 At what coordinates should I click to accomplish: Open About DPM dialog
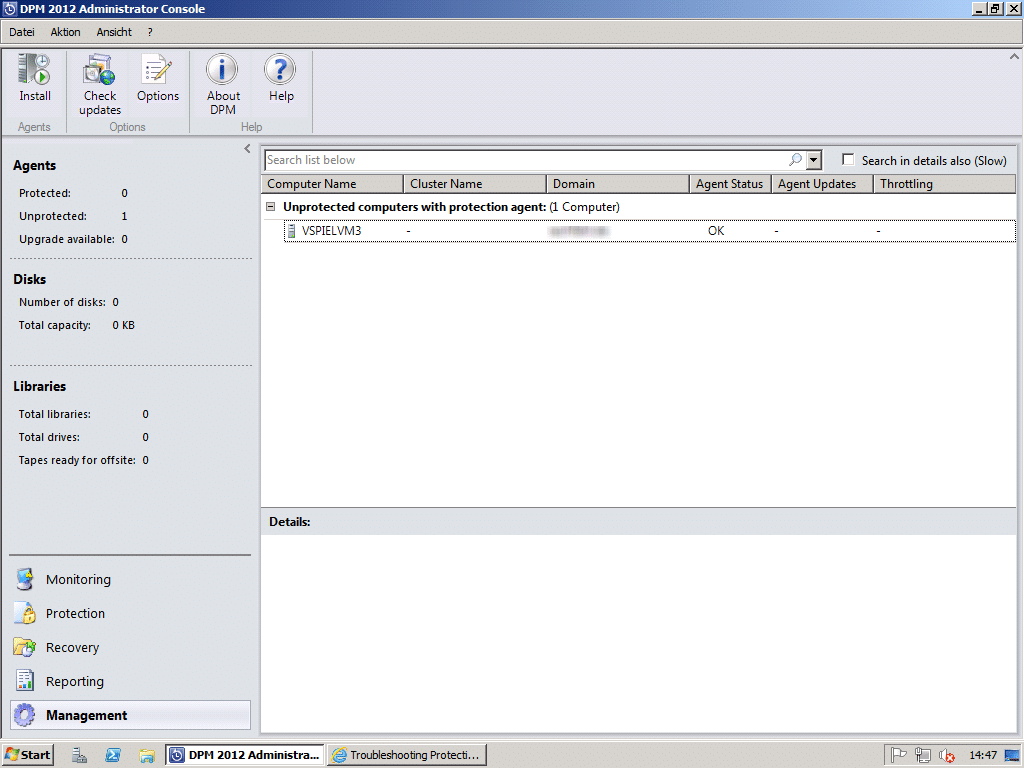point(223,85)
